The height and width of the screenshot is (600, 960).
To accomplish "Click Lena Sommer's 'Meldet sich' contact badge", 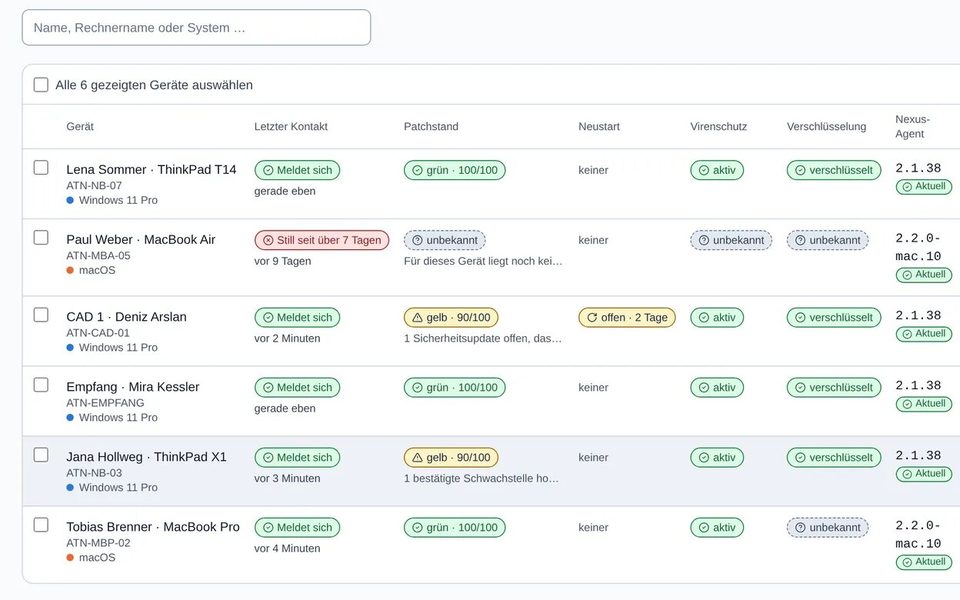I will [x=298, y=170].
